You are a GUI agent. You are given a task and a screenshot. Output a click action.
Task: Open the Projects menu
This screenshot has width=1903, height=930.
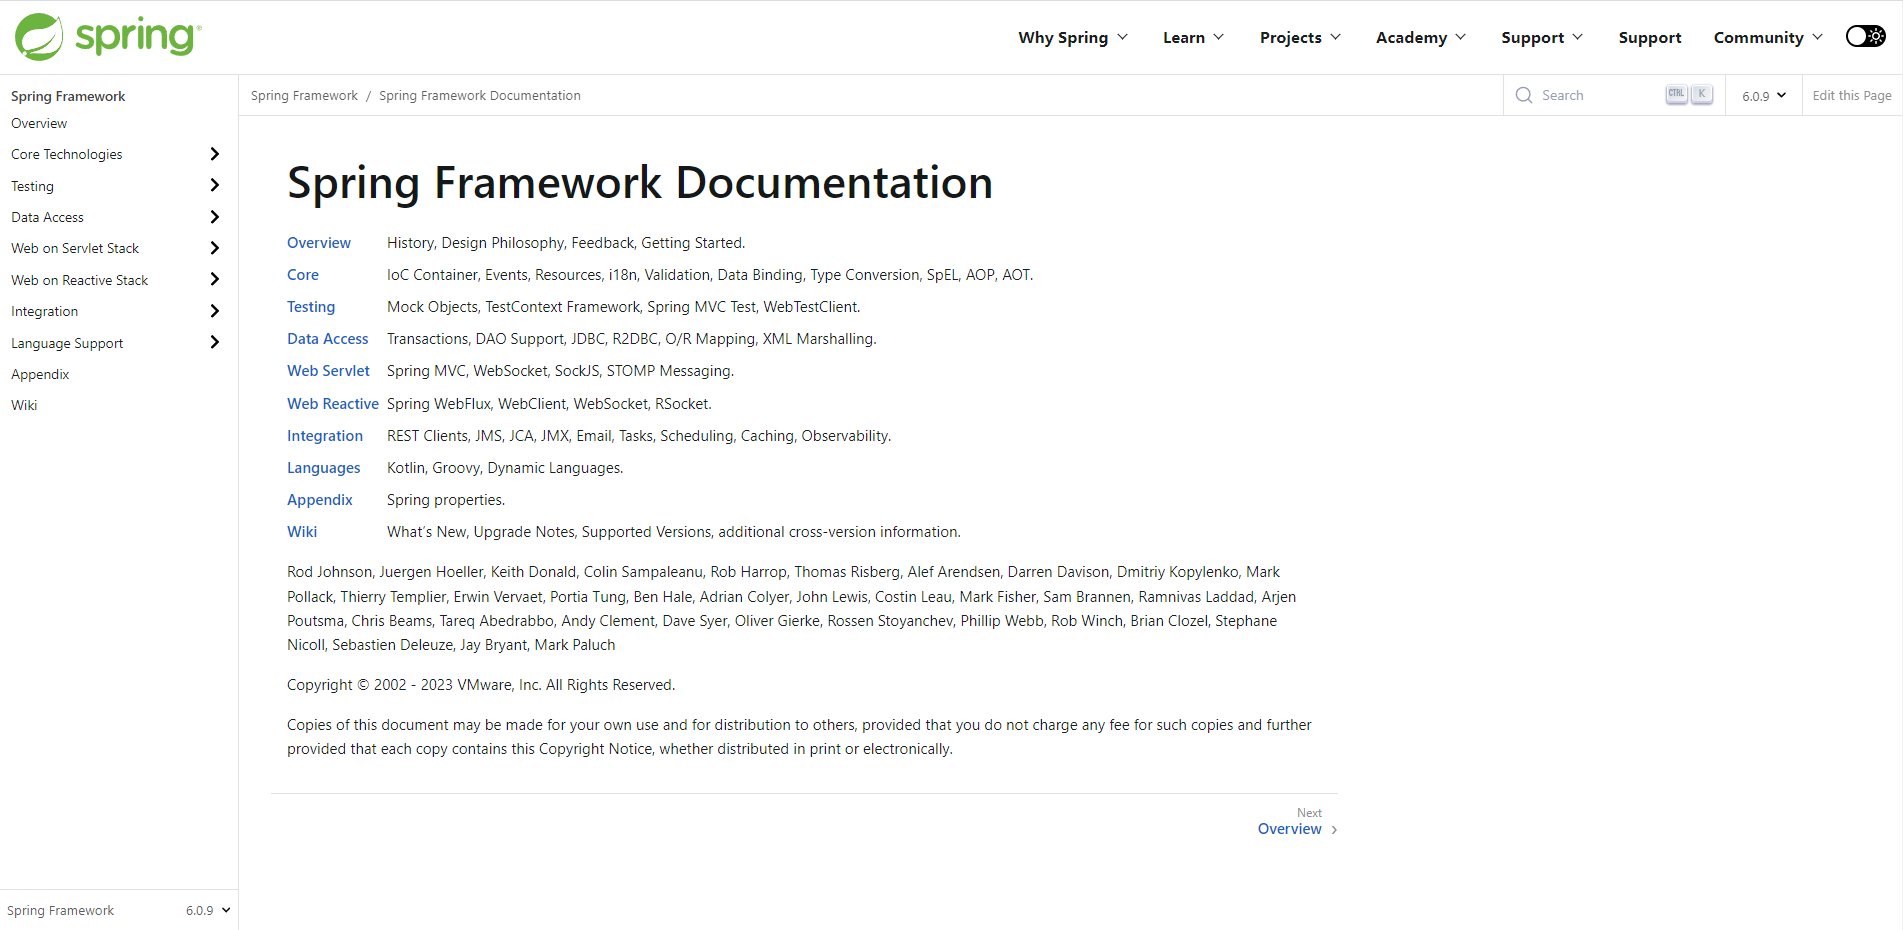1300,37
